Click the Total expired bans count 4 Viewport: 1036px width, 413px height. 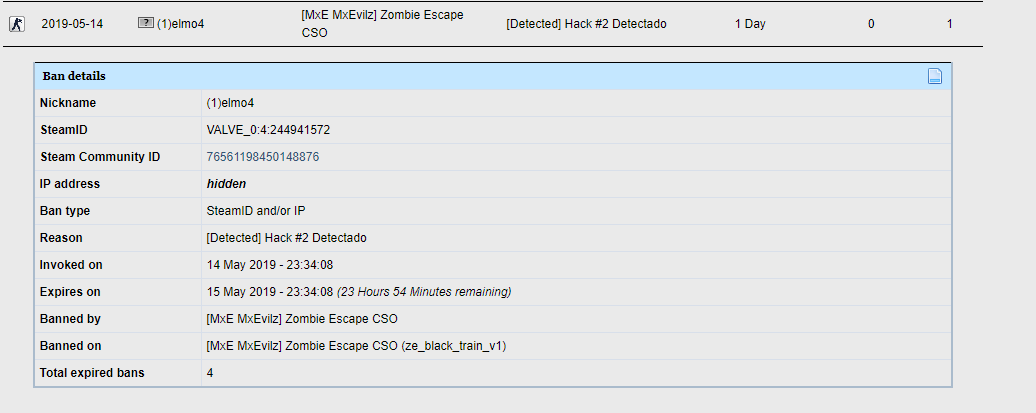(209, 373)
